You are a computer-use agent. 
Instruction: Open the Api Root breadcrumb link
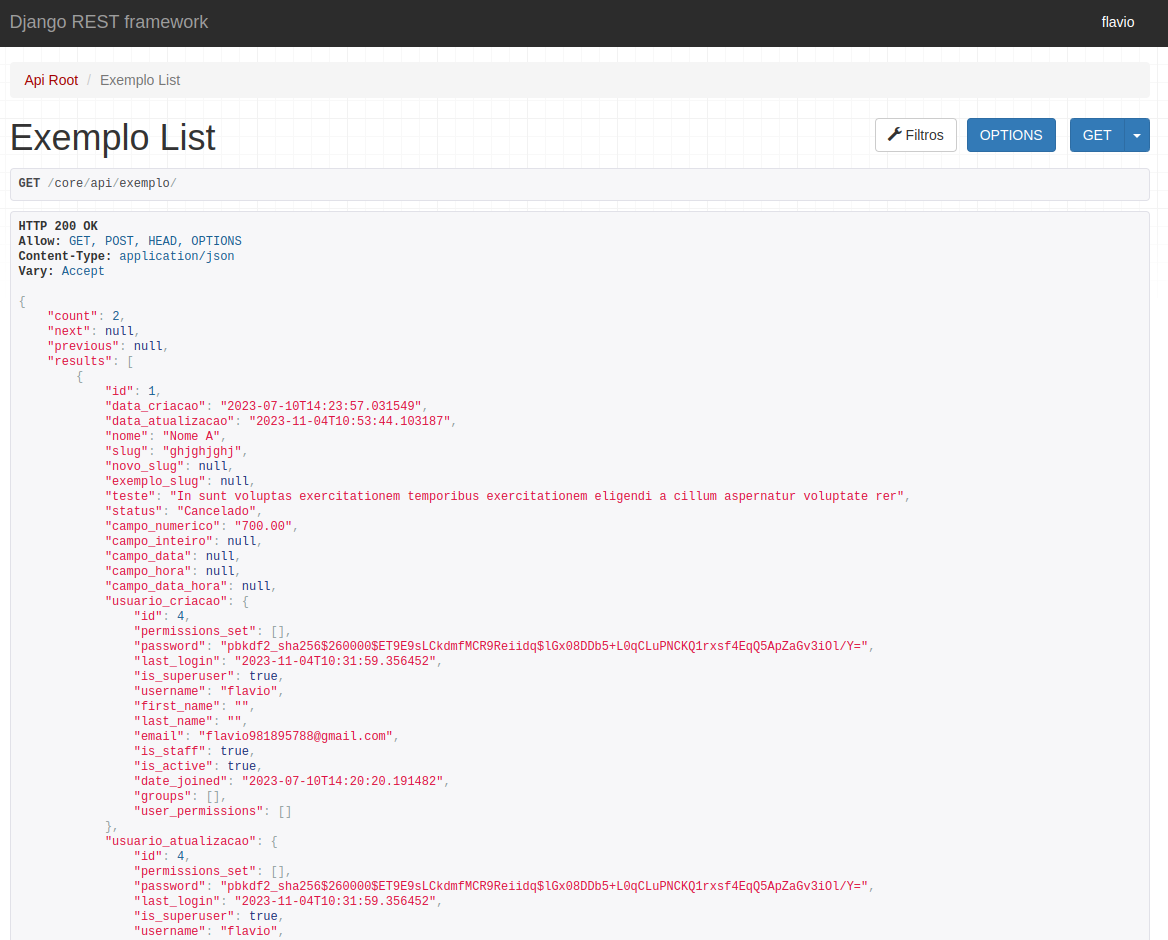(51, 80)
